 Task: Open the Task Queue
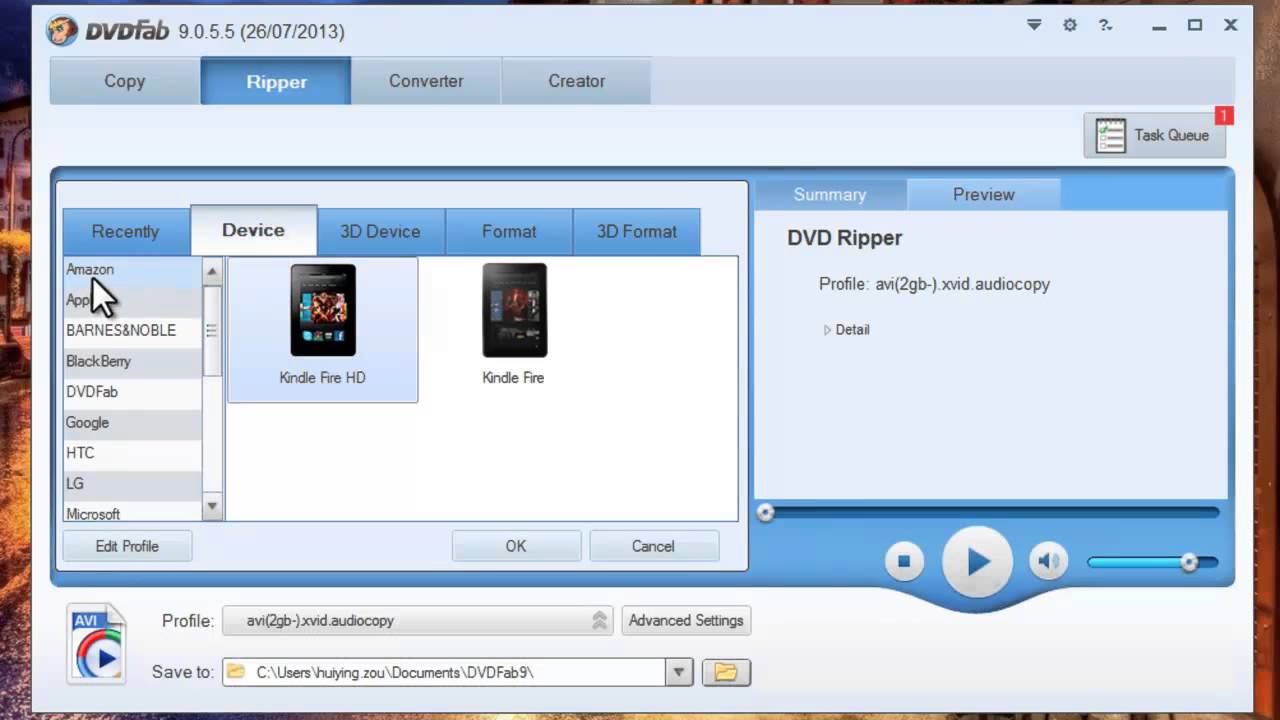click(x=1155, y=135)
